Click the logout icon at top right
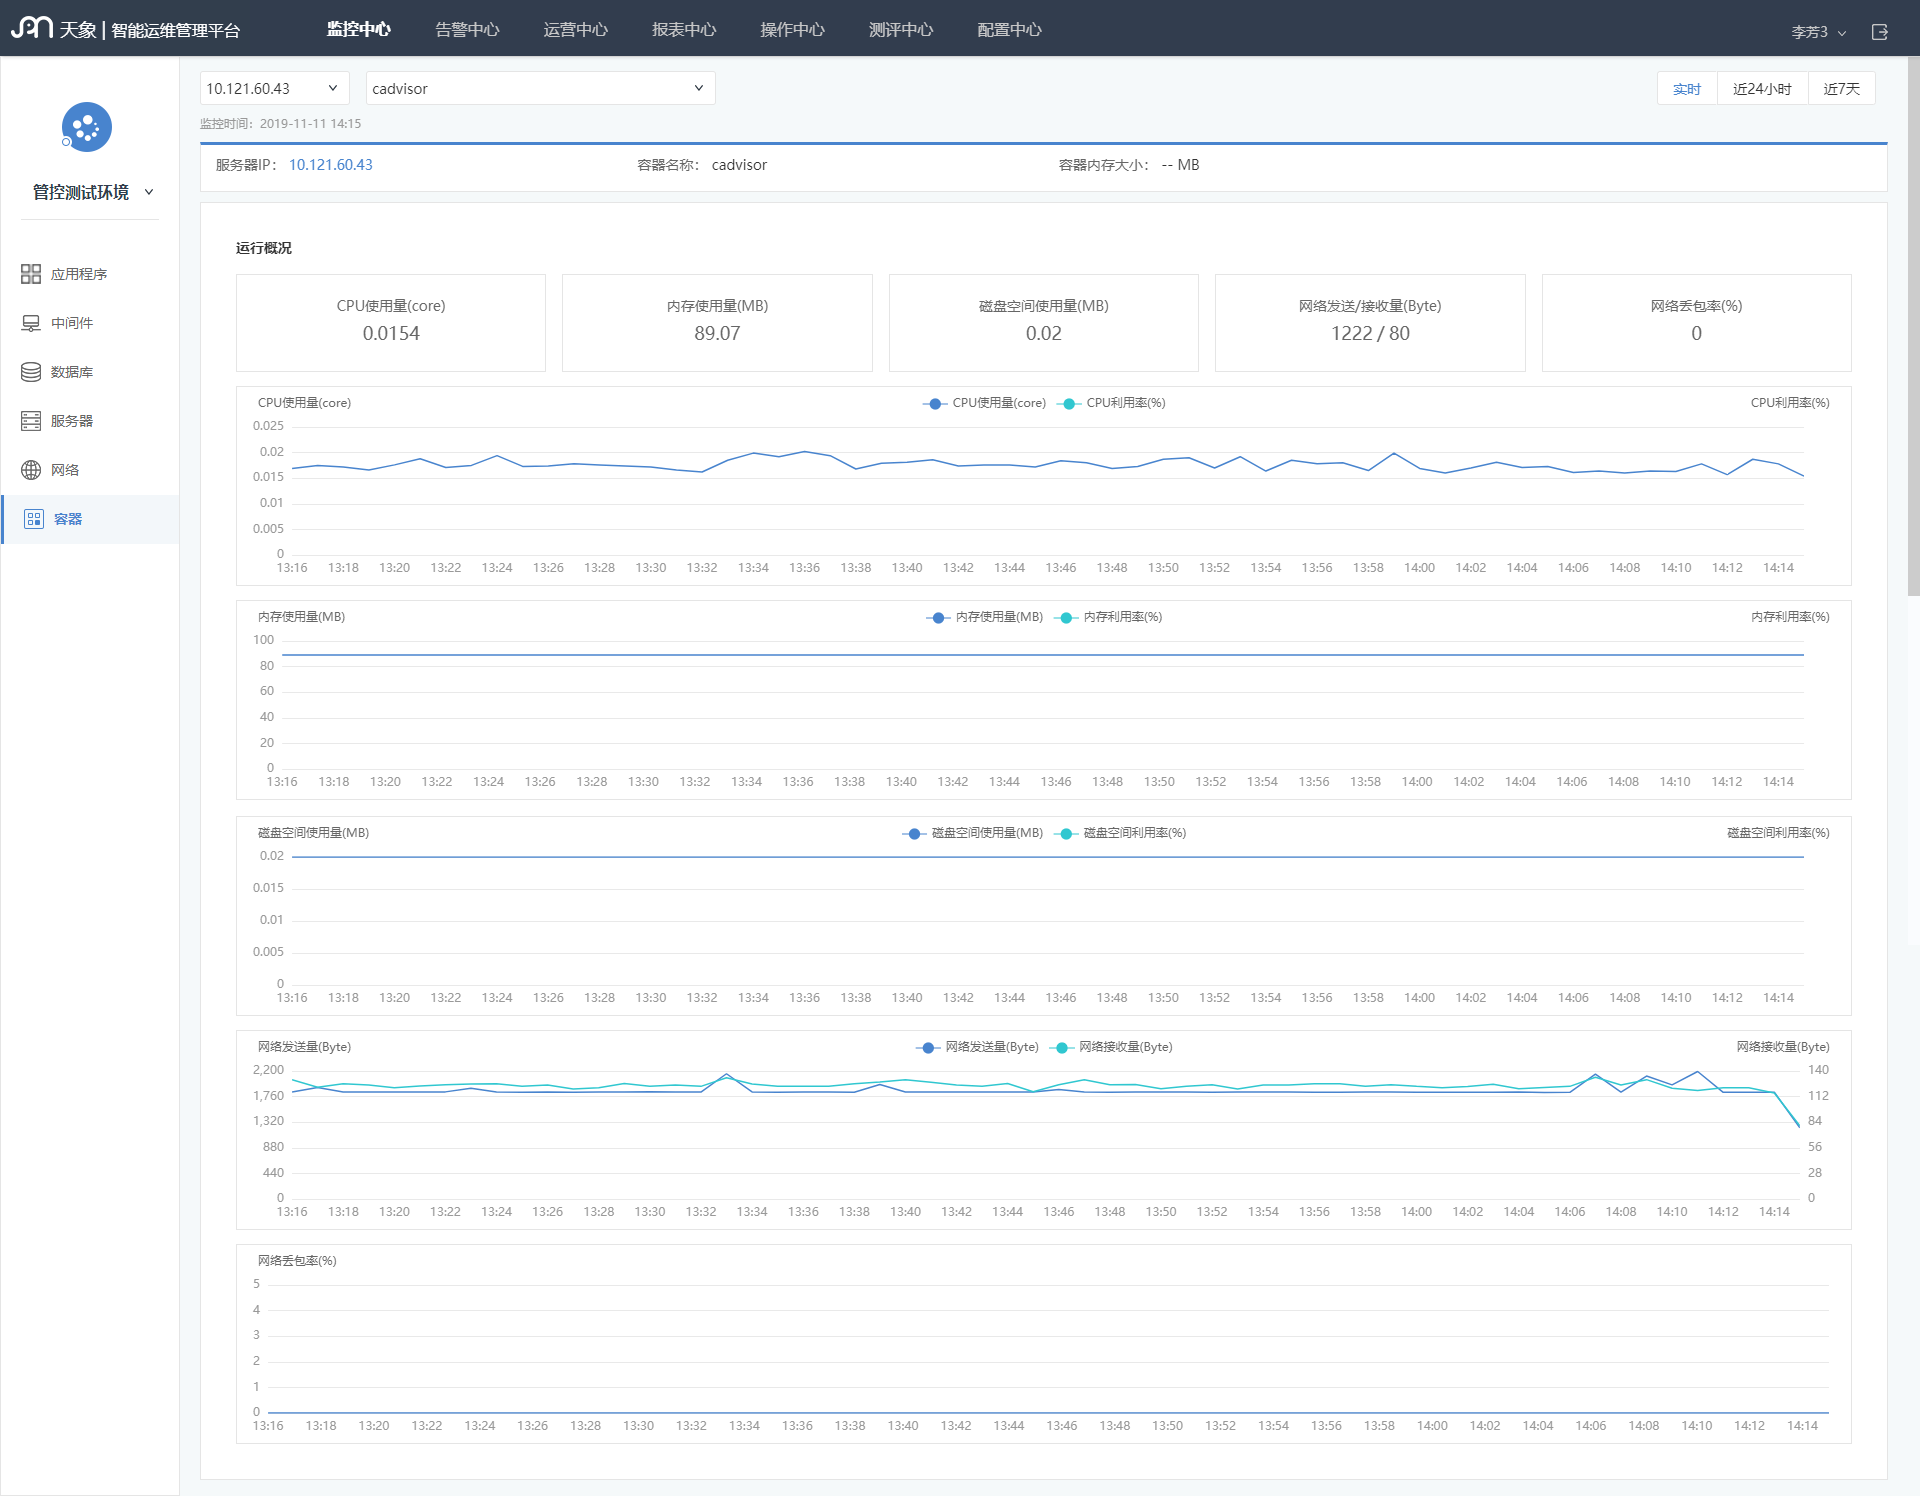This screenshot has width=1920, height=1496. click(1880, 32)
